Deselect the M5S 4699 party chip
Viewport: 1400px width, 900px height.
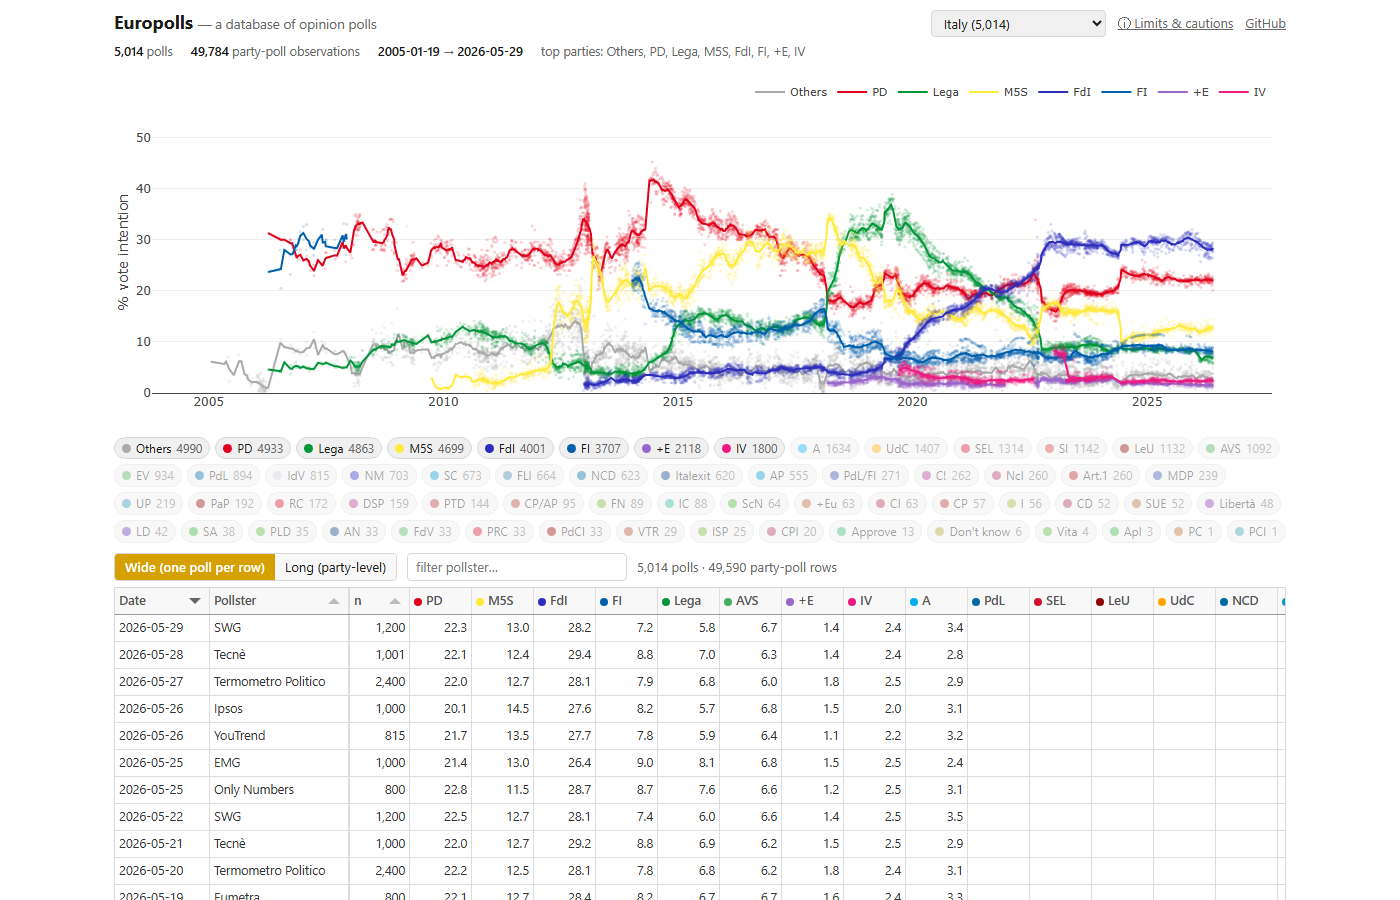(429, 449)
